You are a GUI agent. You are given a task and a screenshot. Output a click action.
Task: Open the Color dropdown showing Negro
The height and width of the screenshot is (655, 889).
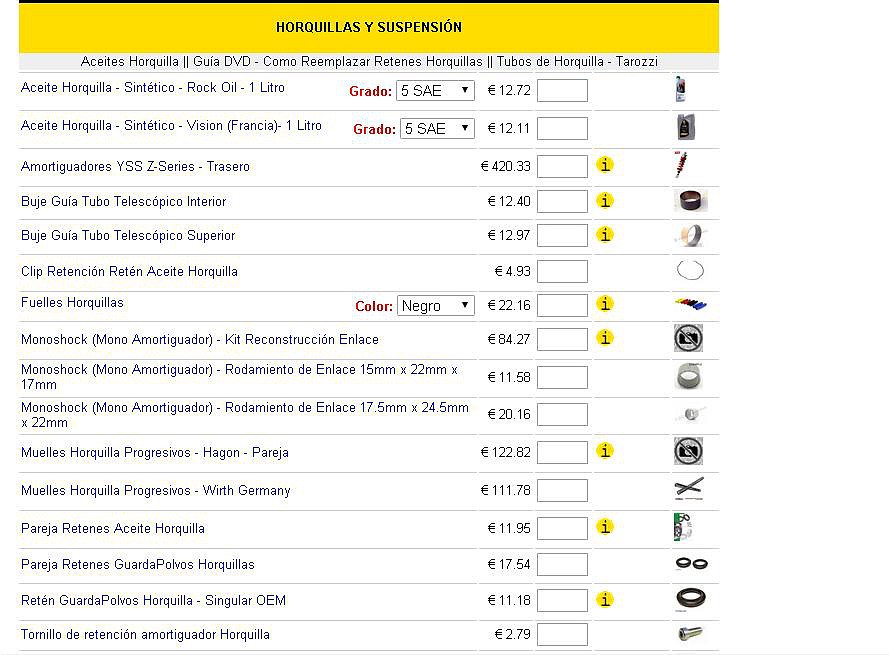point(435,306)
